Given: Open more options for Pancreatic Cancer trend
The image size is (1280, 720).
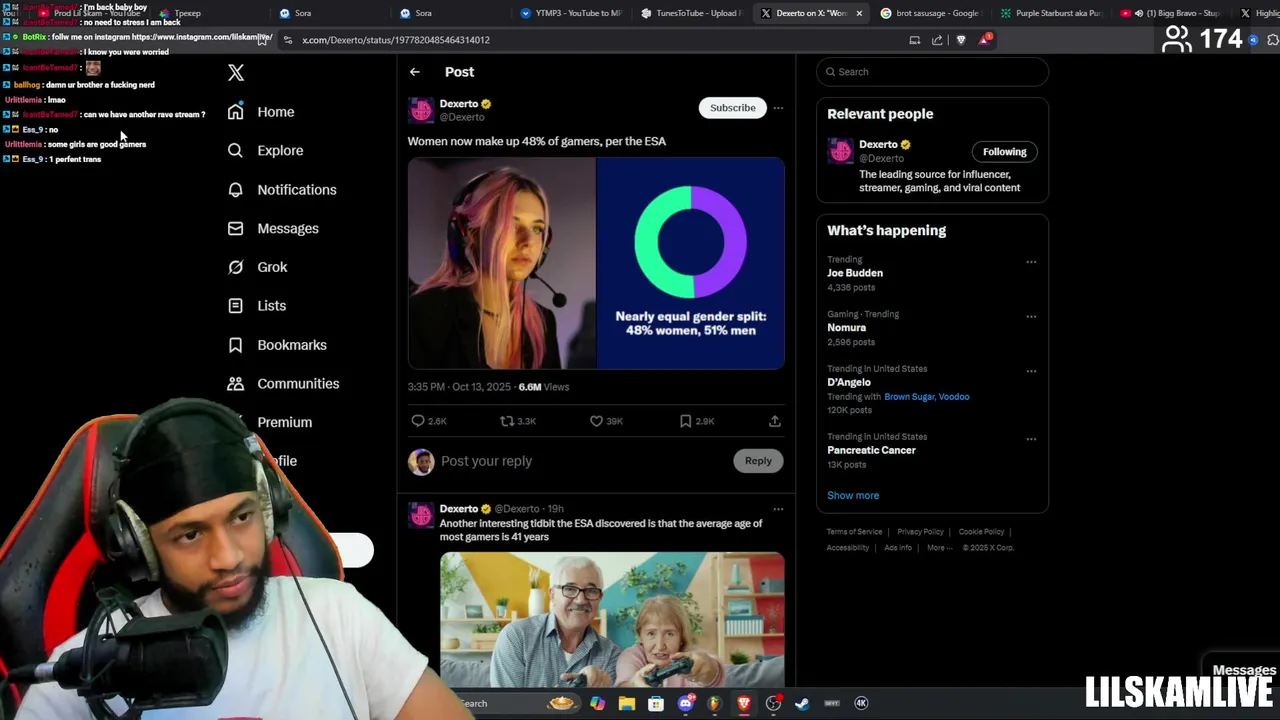Looking at the screenshot, I should [1031, 439].
